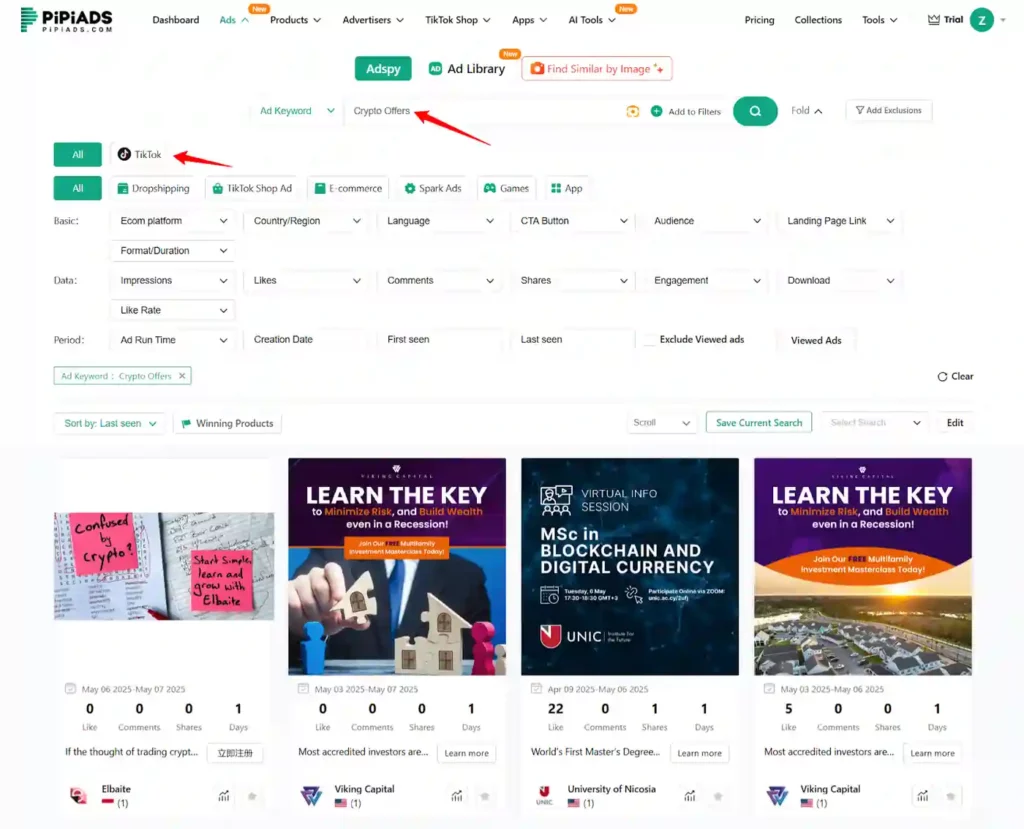Open the Sort by Last seen selector
This screenshot has width=1024, height=829.
pos(109,422)
